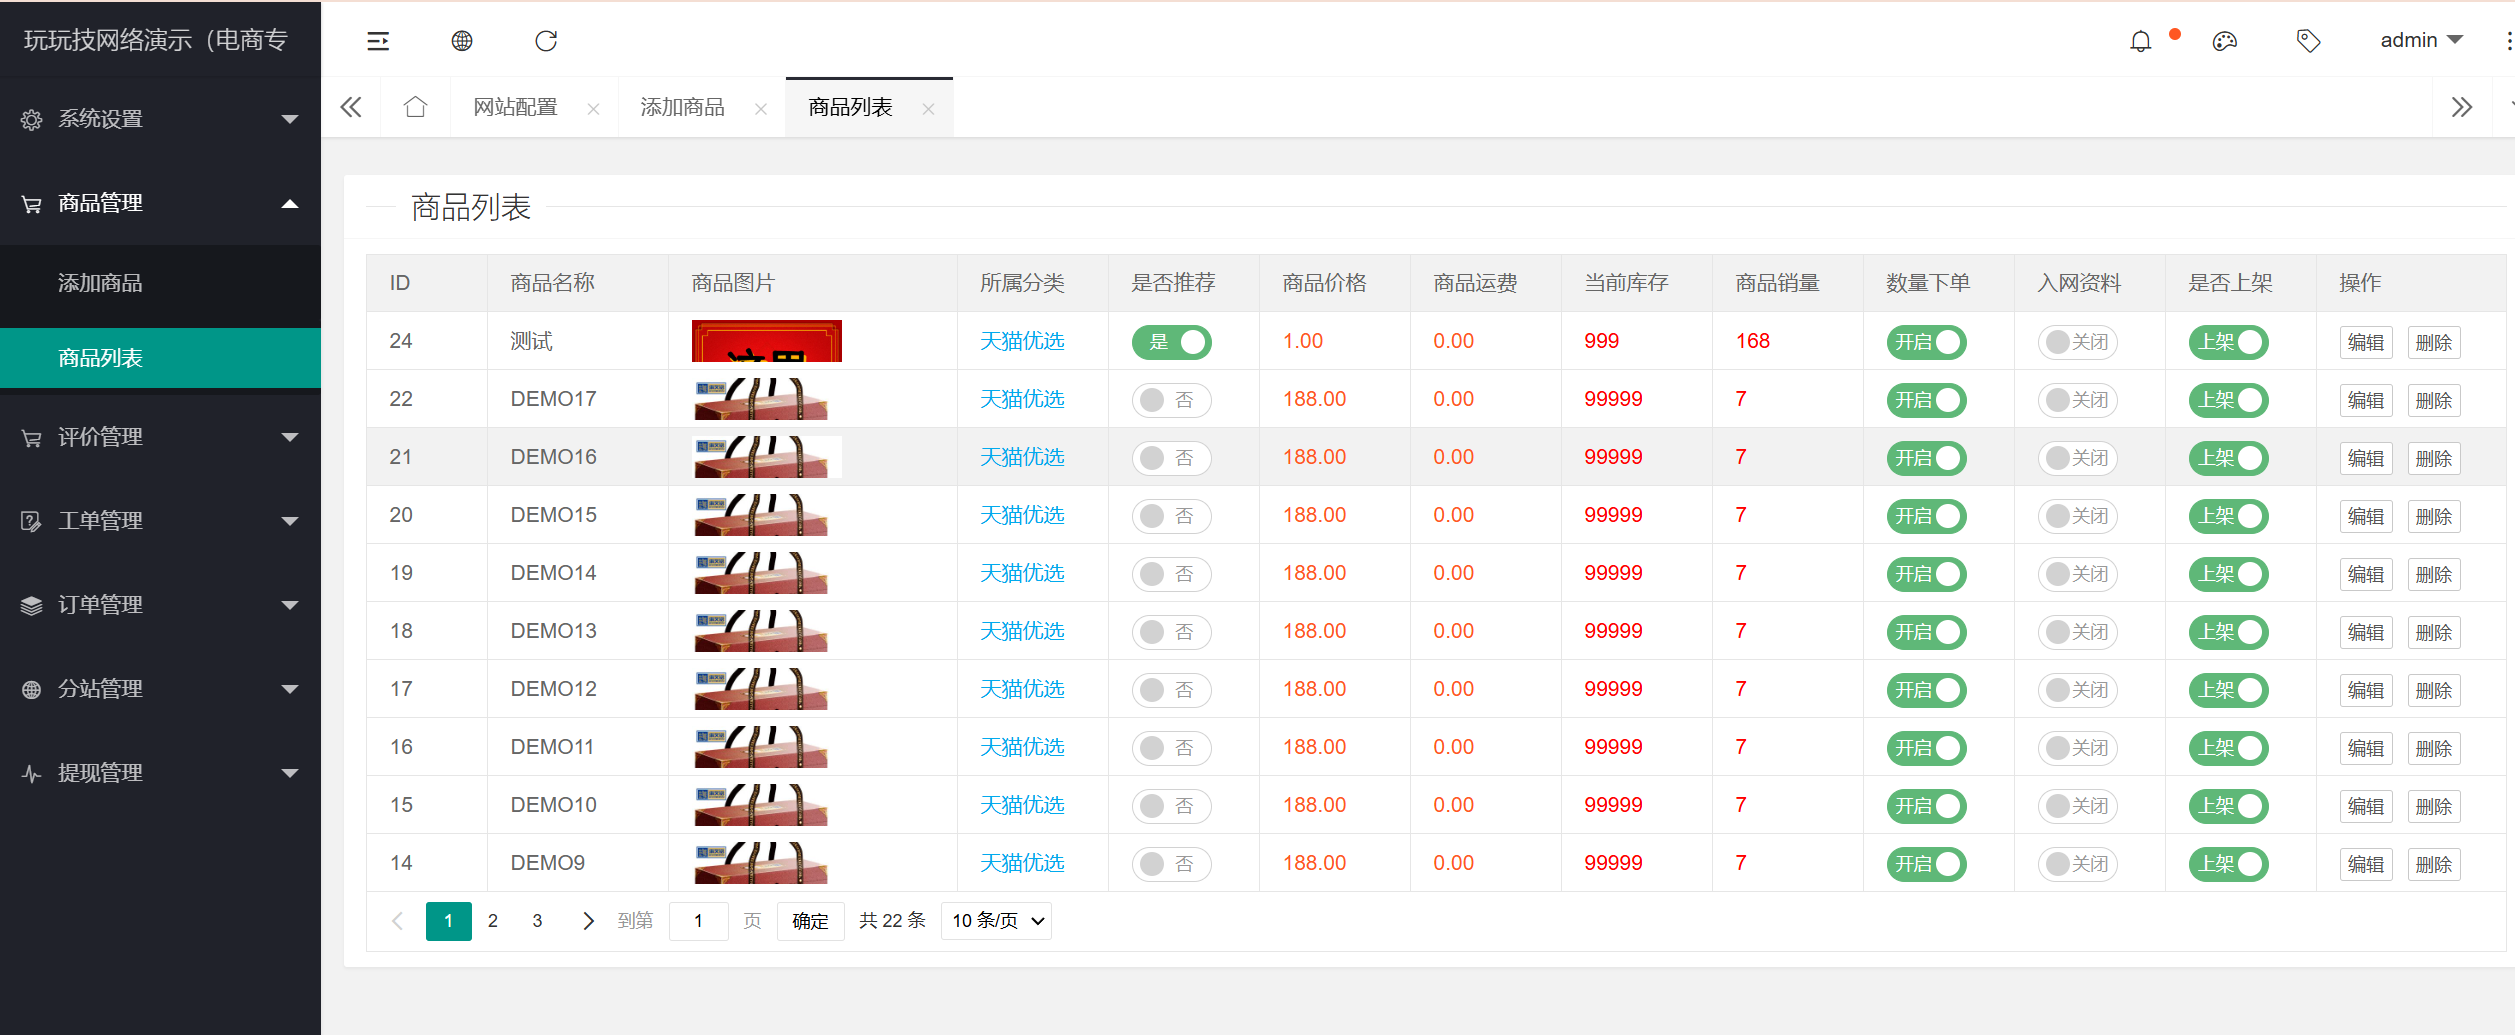Go to home tab icon
Screen dimensions: 2515x1035
pos(416,107)
